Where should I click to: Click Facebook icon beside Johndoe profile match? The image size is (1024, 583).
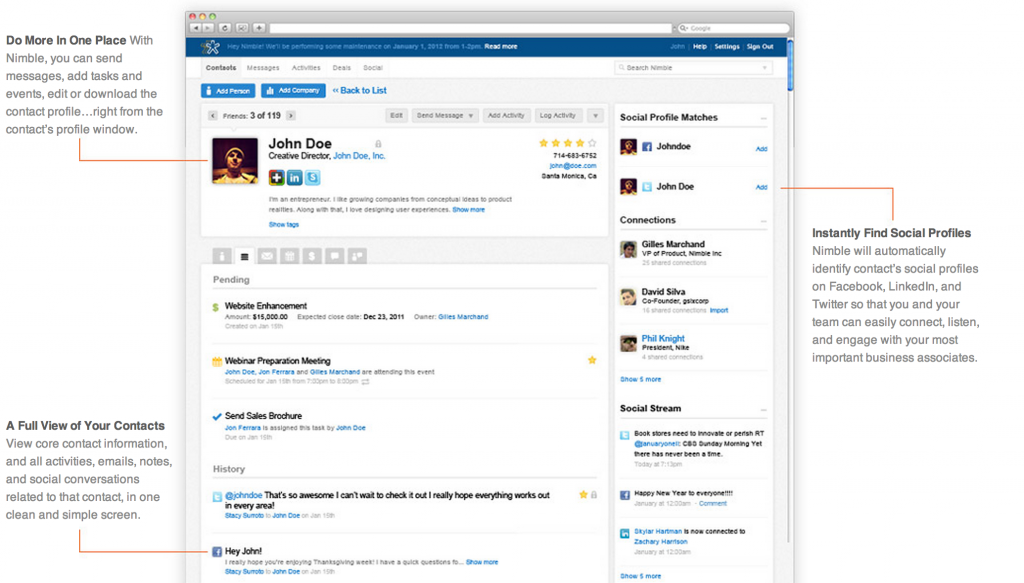647,147
